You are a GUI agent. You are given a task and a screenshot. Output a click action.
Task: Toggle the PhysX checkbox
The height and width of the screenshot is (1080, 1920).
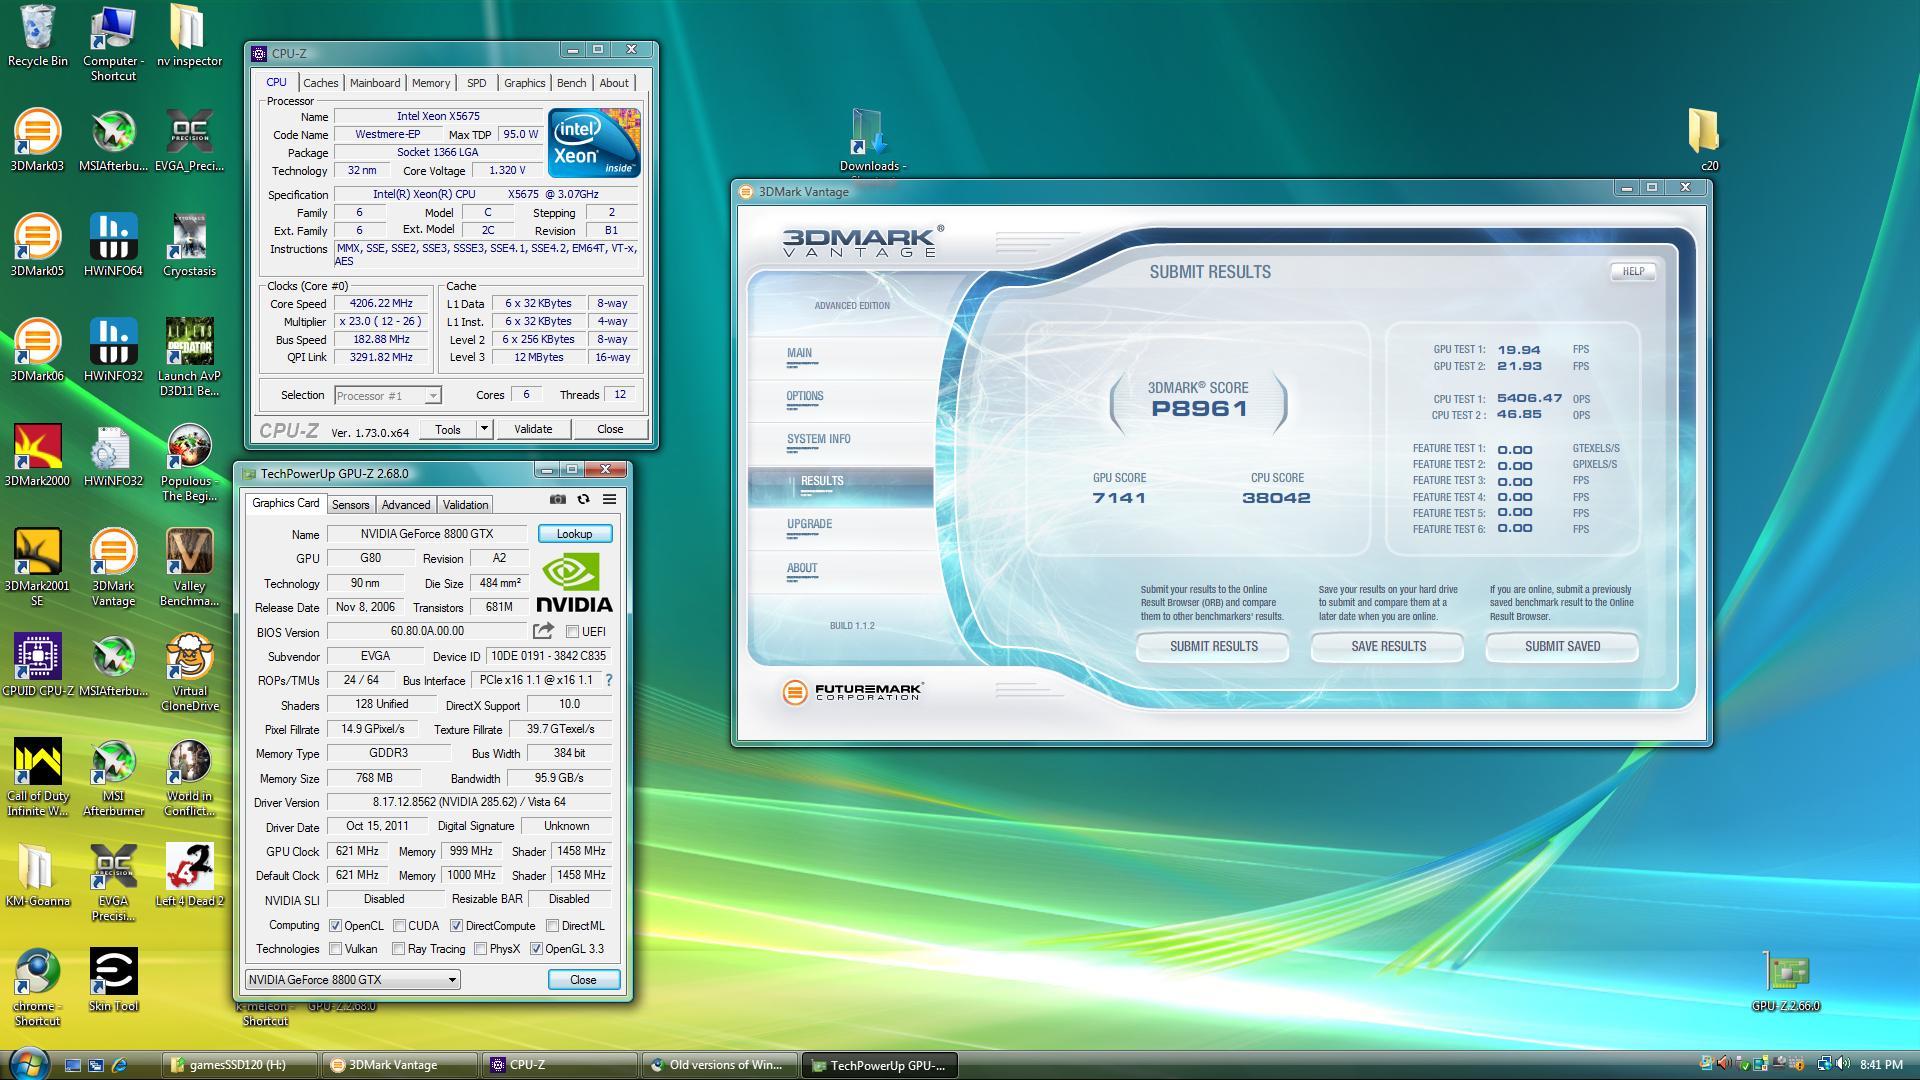[481, 949]
